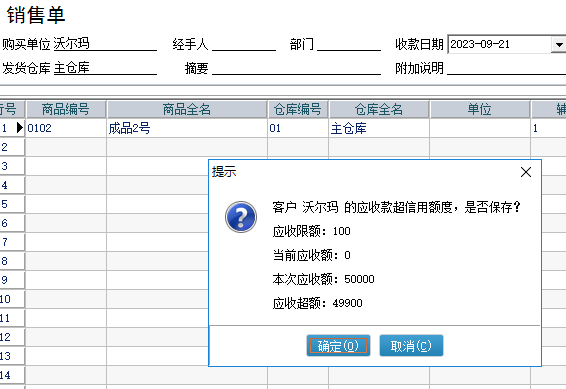Screen dimensions: 566x389
Task: Select row number 12 header
Action: tap(12, 337)
